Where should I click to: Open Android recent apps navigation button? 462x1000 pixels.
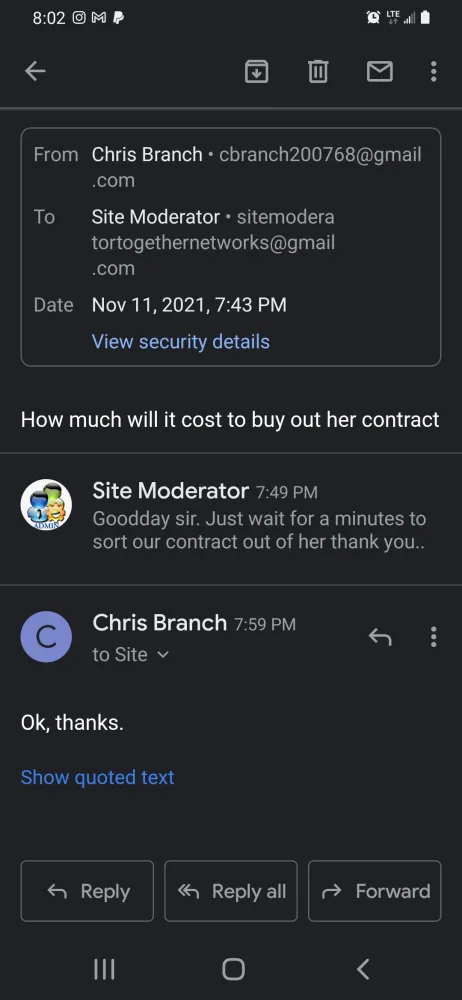(104, 969)
